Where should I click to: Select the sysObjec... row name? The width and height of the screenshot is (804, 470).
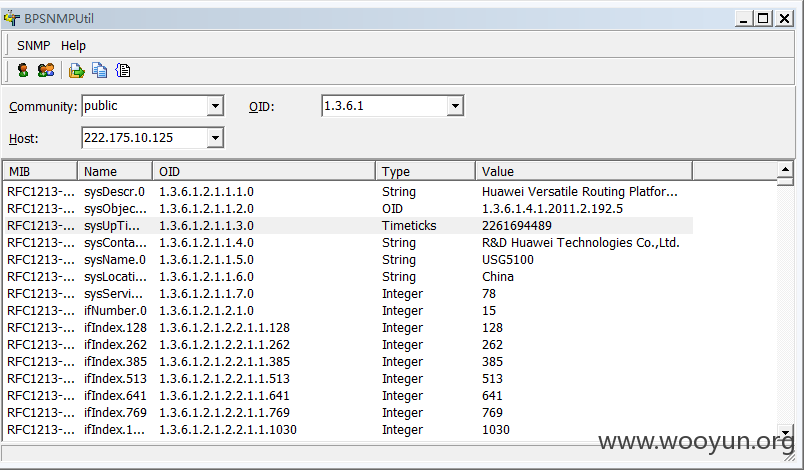coord(115,209)
